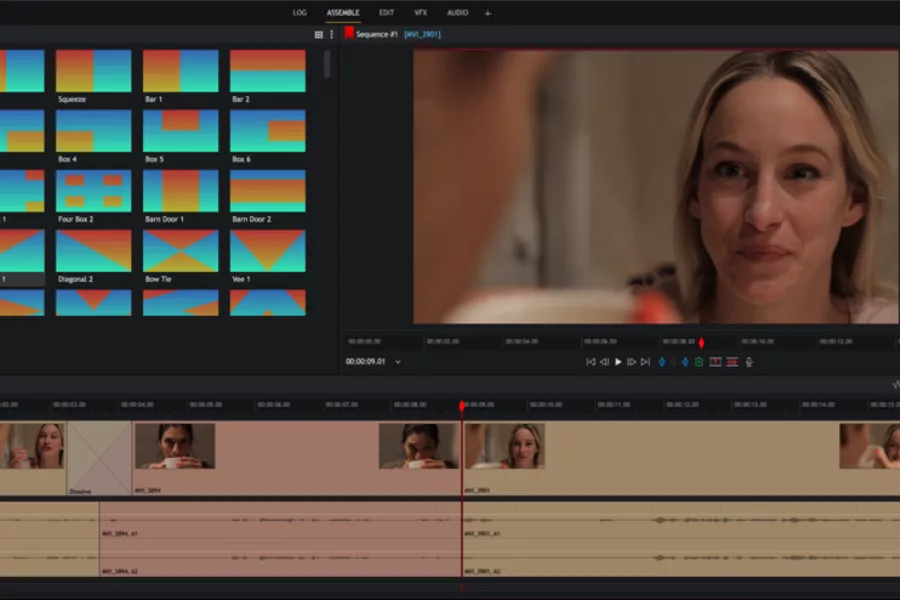Click the timeline playhead handle at 00:00:09
Image resolution: width=900 pixels, height=600 pixels.
[462, 406]
